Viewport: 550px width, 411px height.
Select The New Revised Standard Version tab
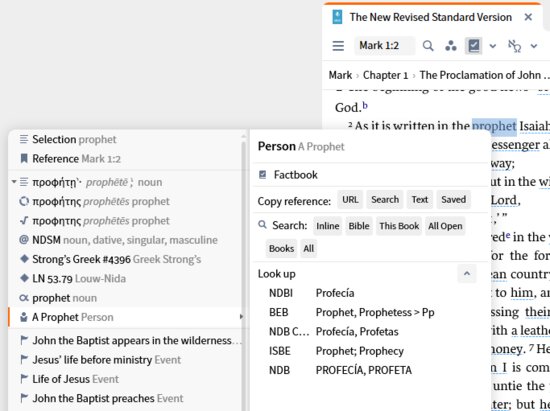pyautogui.click(x=430, y=17)
